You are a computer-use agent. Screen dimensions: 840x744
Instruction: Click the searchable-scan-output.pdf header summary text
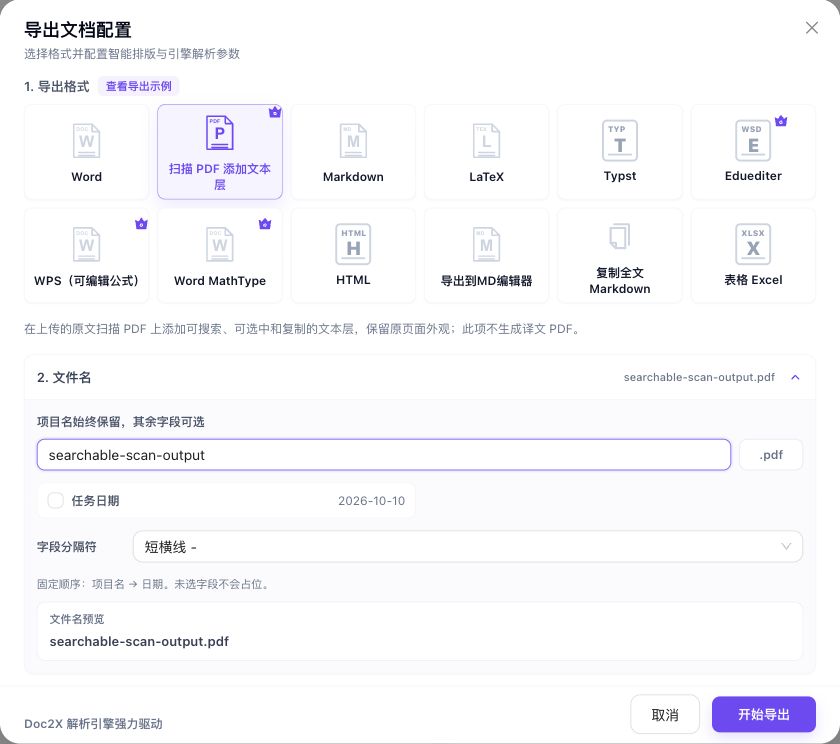699,377
